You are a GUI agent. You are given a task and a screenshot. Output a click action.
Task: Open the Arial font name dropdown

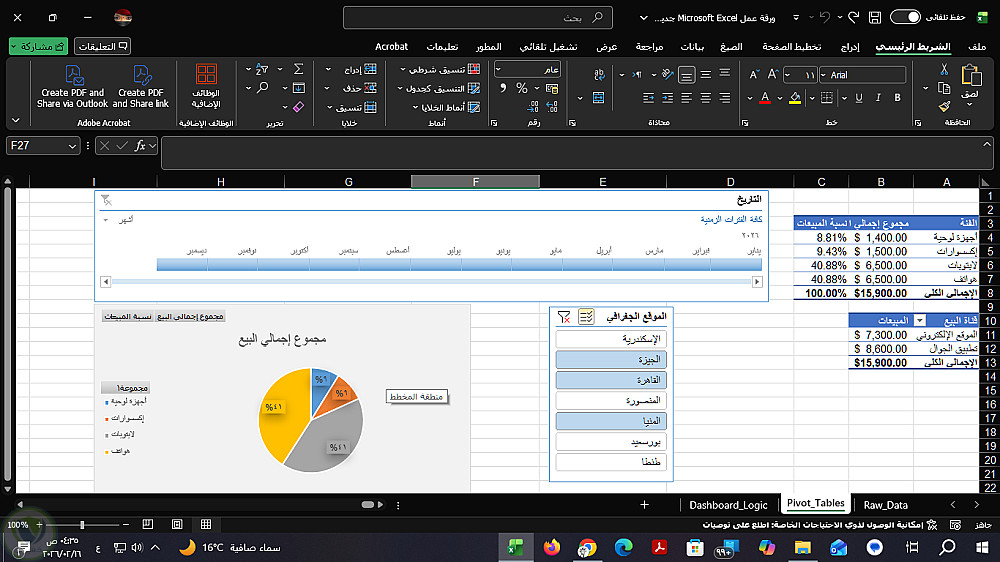(x=824, y=75)
